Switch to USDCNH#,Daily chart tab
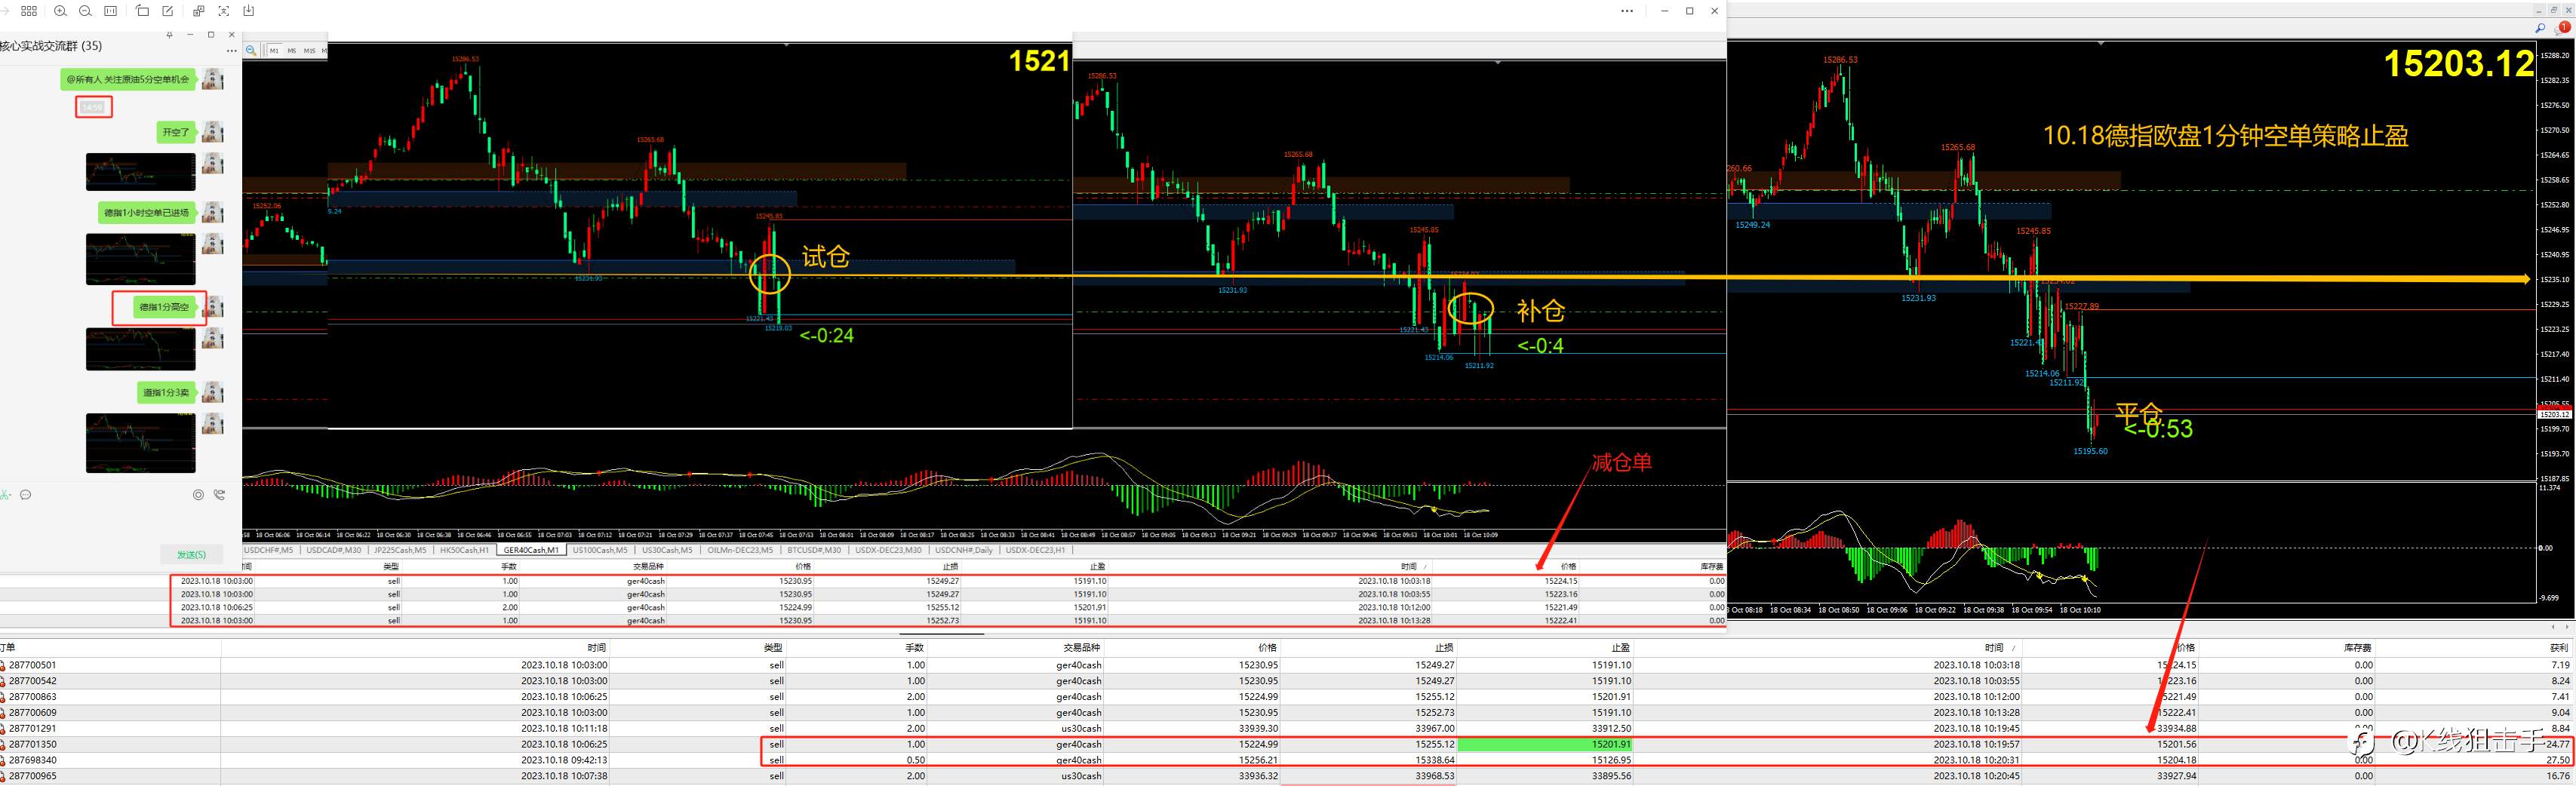This screenshot has width=2576, height=786. (x=964, y=550)
